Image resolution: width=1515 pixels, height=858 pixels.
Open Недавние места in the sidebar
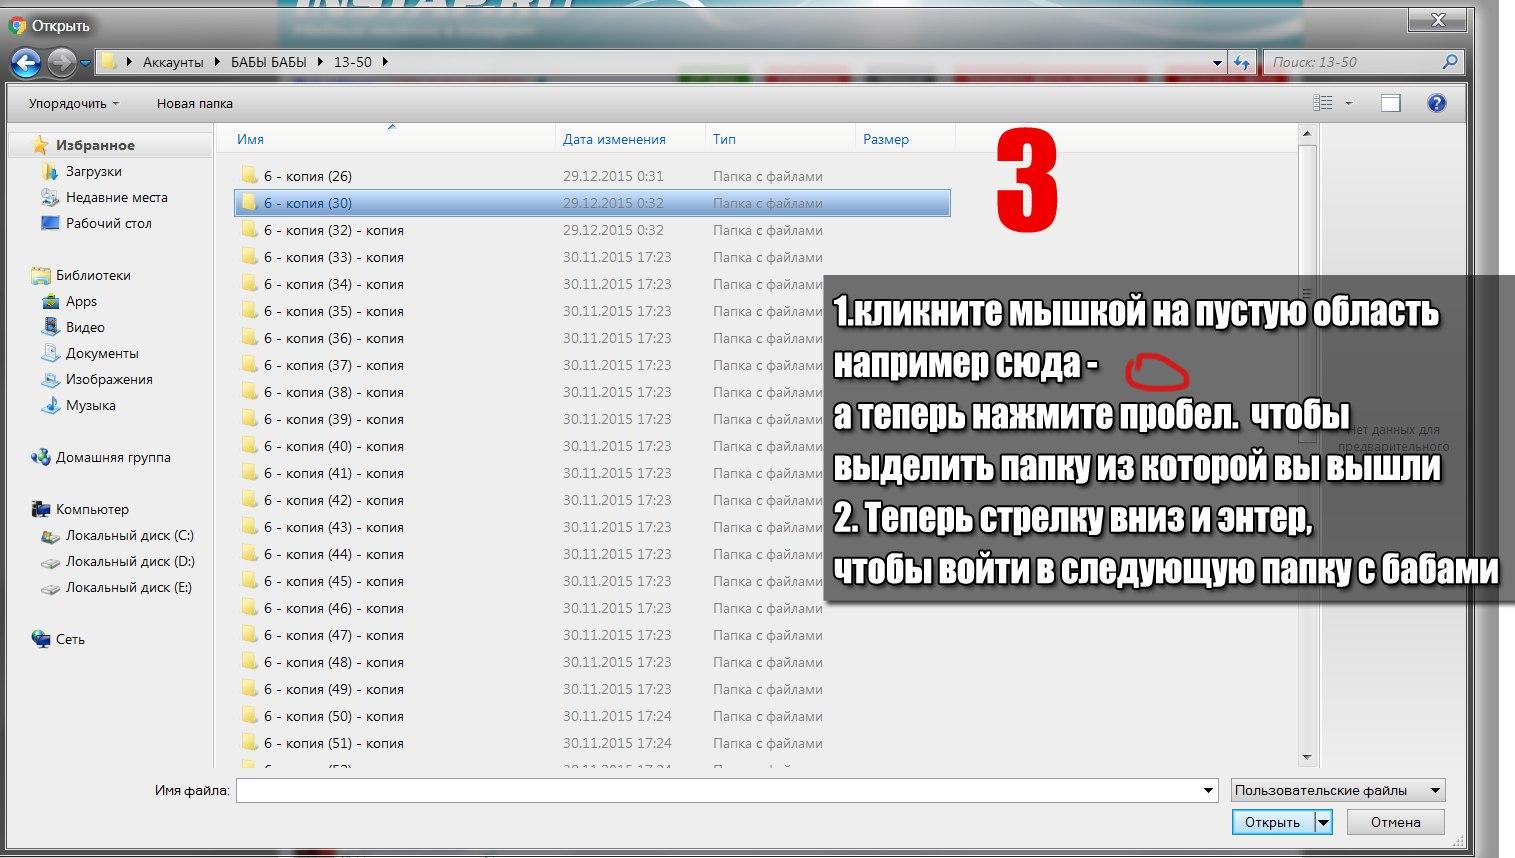[116, 197]
